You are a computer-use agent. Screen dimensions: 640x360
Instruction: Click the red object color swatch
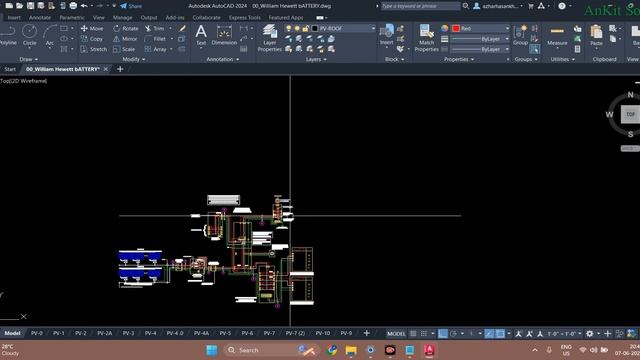pos(456,28)
